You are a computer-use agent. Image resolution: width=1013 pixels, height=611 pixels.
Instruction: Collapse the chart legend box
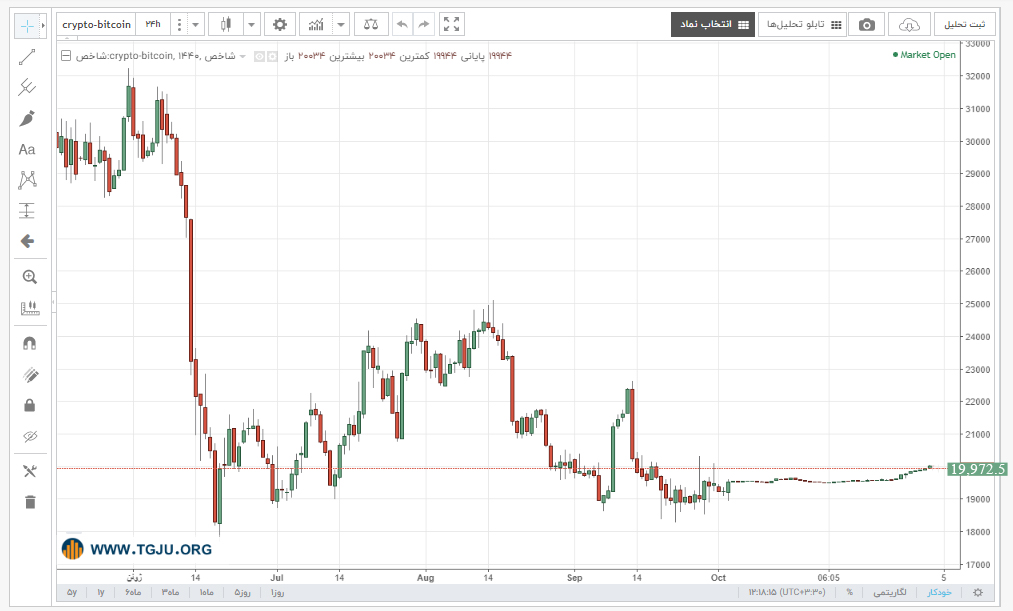[x=66, y=56]
